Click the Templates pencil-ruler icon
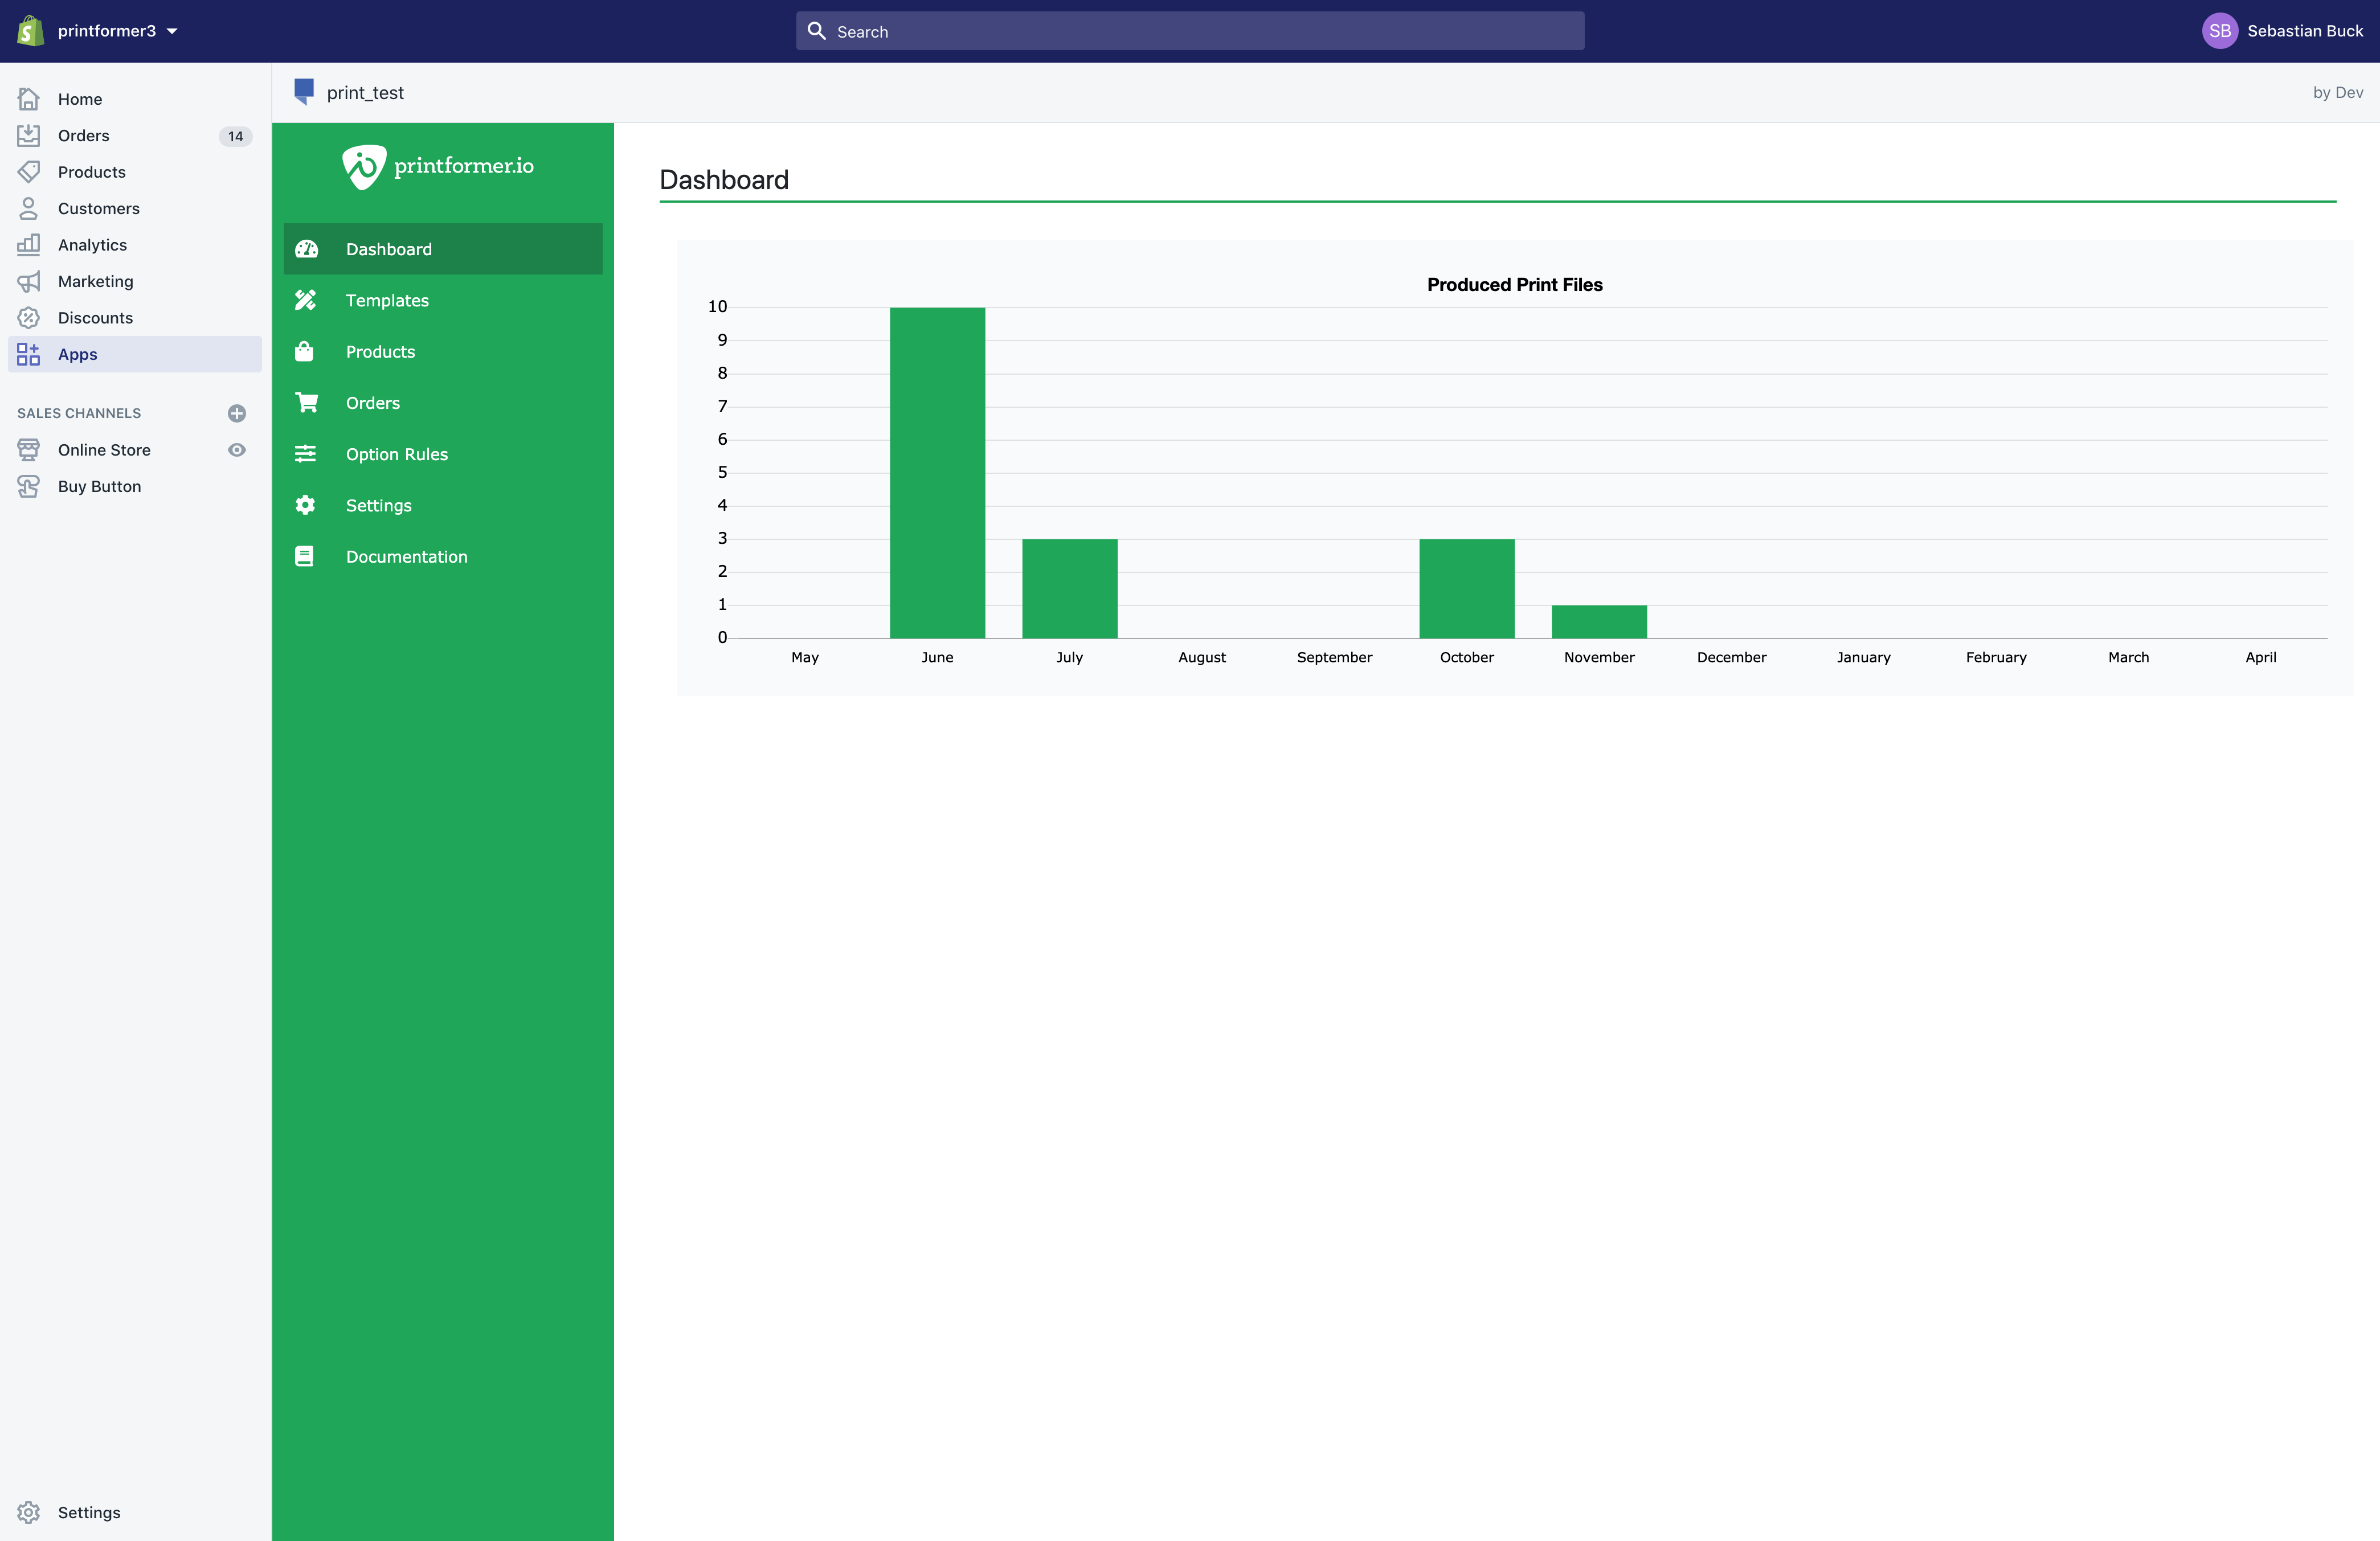Viewport: 2380px width, 1541px height. point(305,300)
